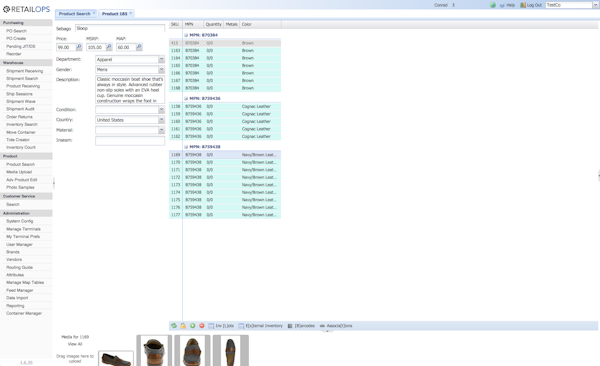Open the Department dropdown

(x=161, y=59)
